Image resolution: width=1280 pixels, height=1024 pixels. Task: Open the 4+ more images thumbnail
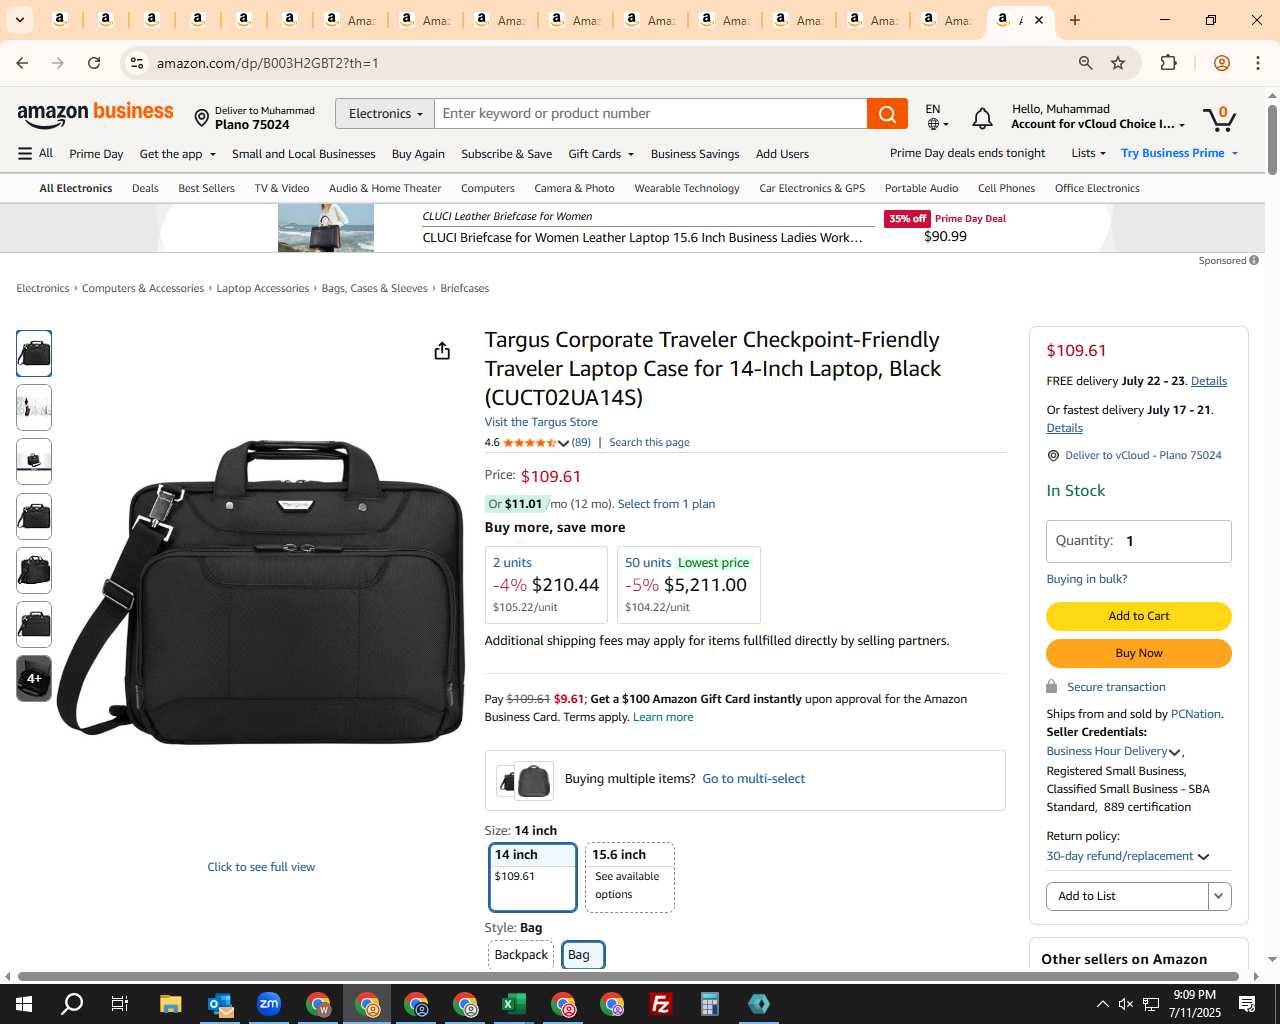34,678
